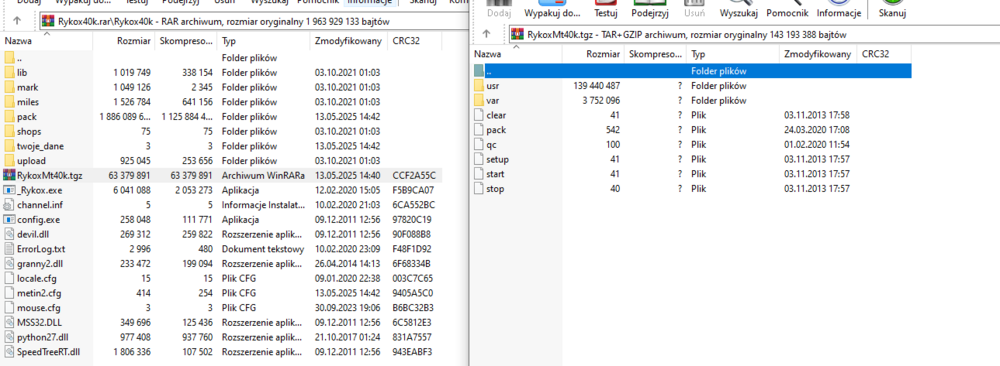Sort by Typ column in left window
The width and height of the screenshot is (1000, 366).
click(263, 41)
